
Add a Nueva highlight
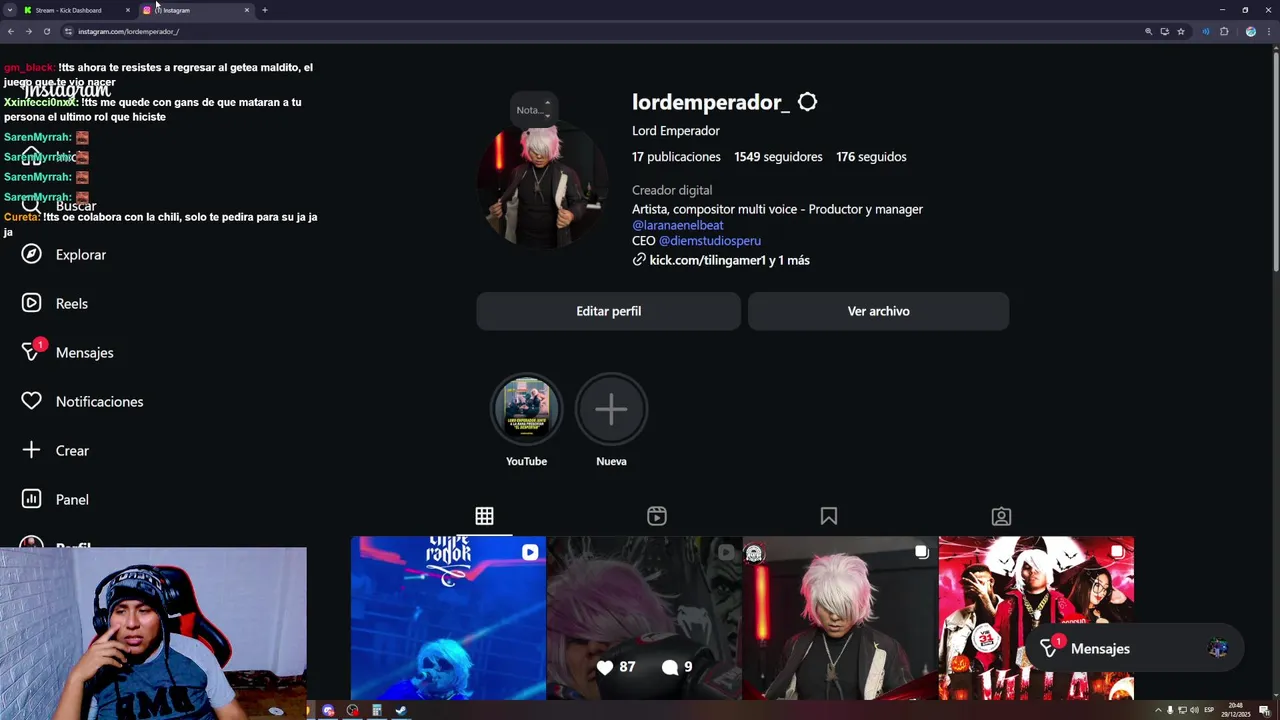pos(611,409)
